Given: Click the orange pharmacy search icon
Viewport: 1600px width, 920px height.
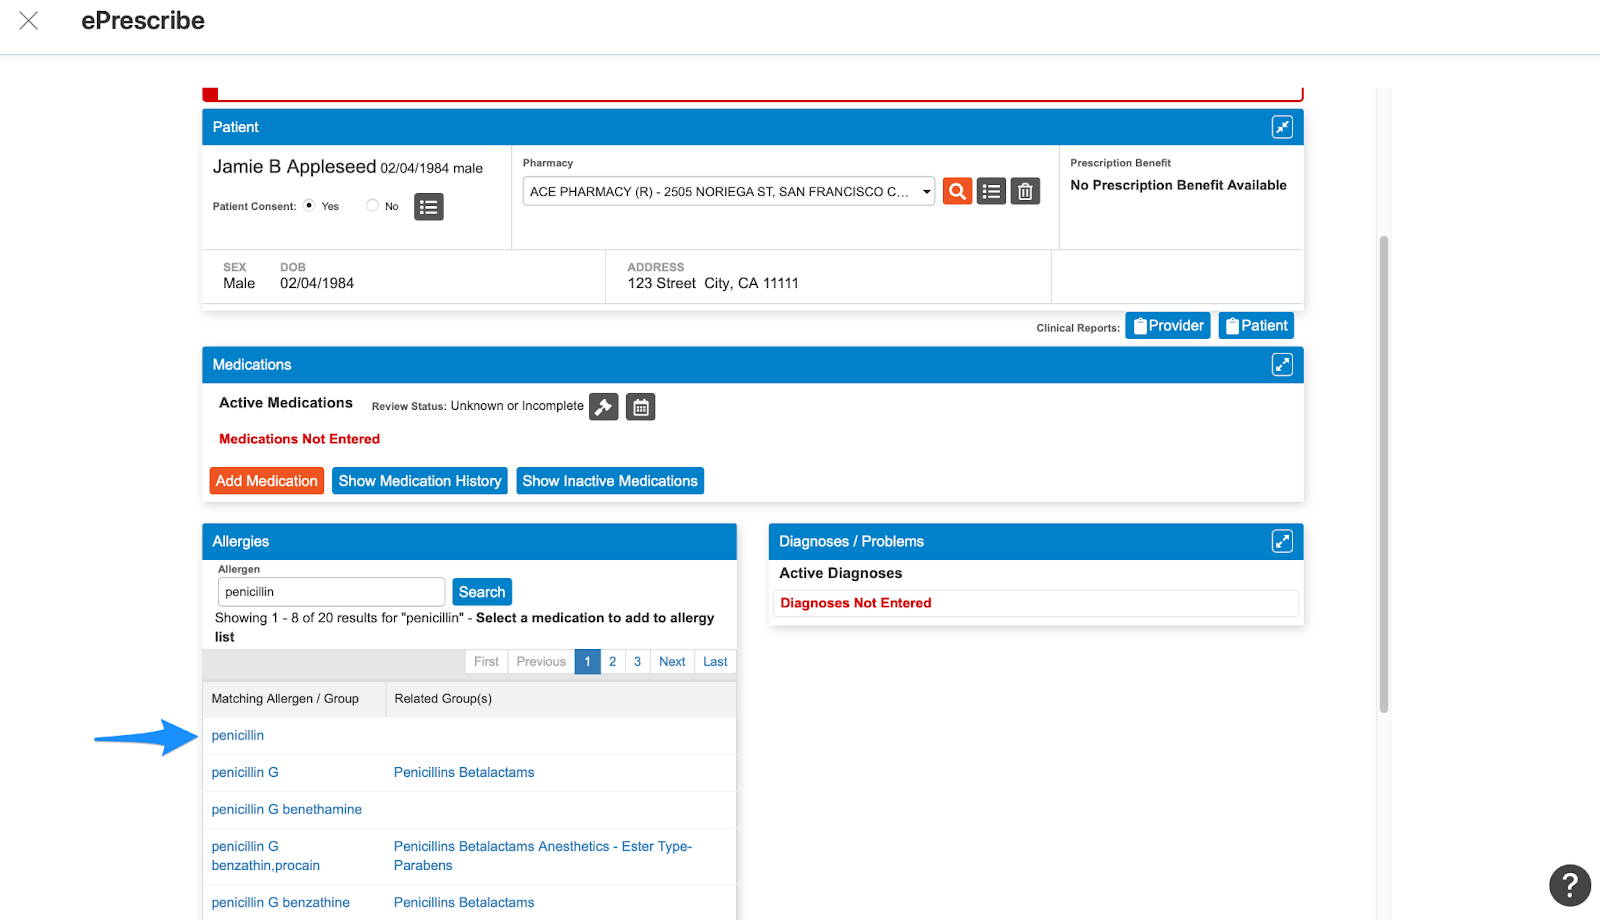Looking at the screenshot, I should [x=957, y=191].
